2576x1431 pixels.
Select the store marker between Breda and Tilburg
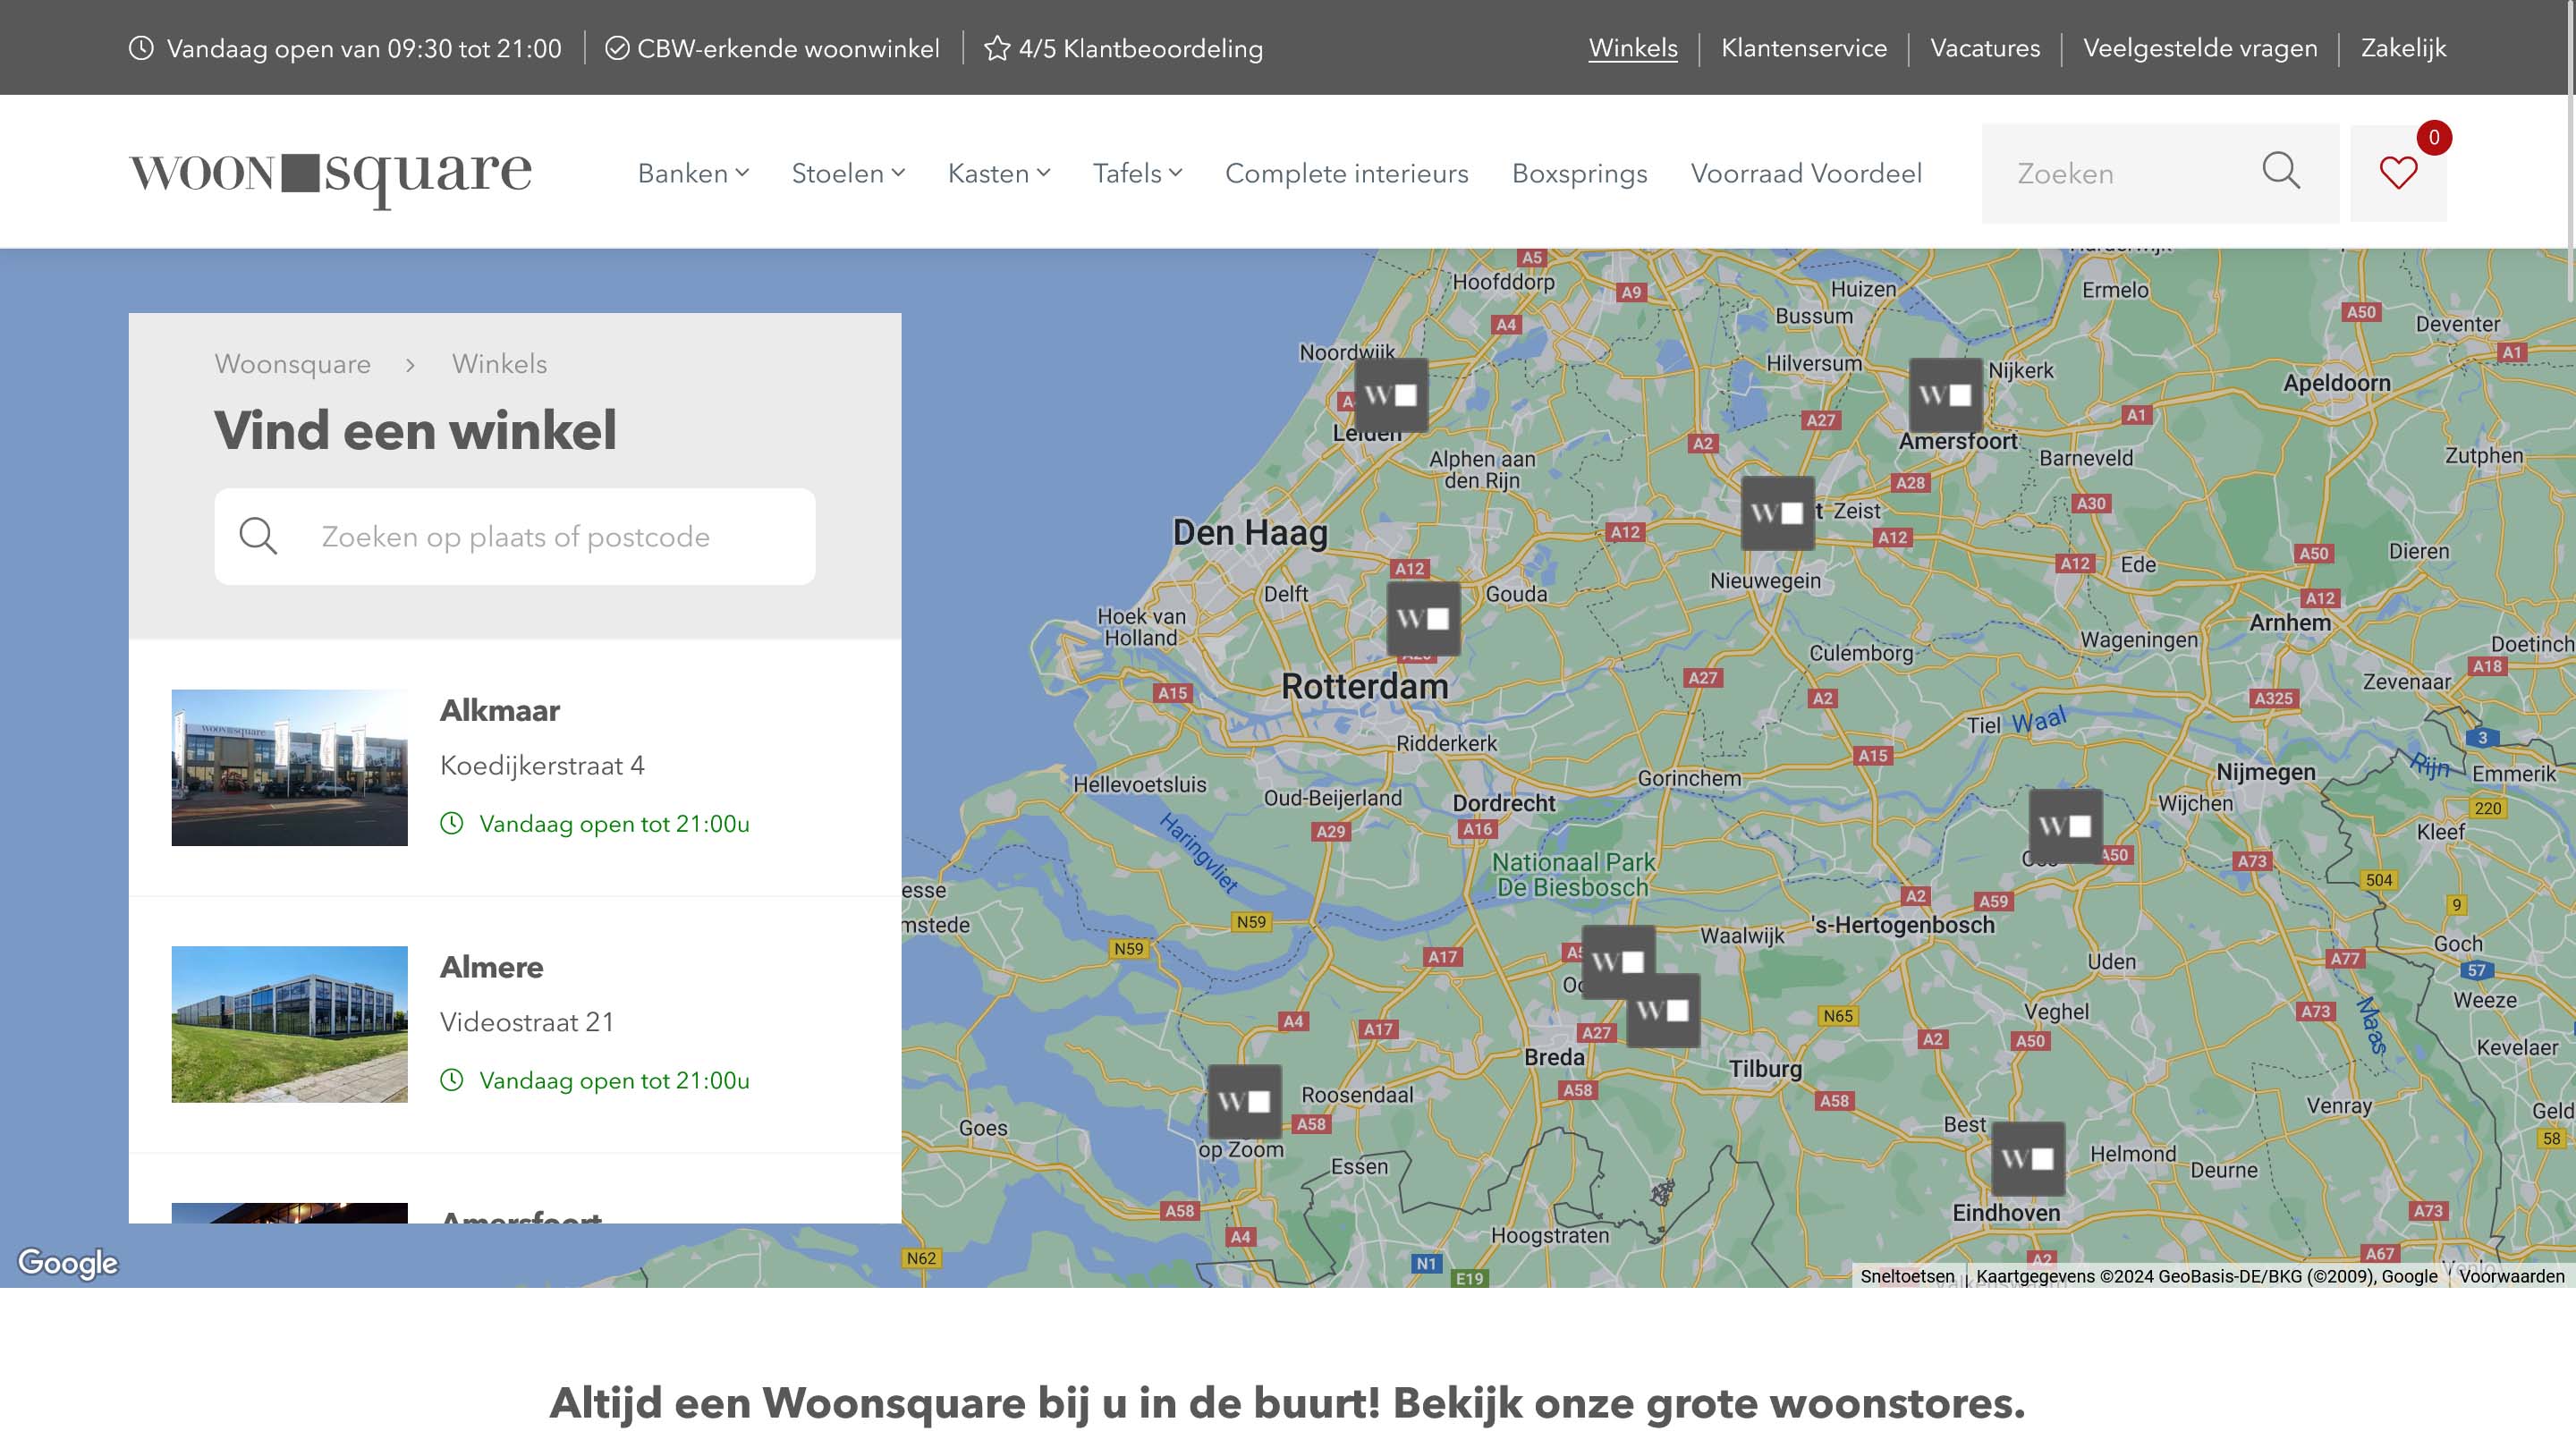[1664, 1010]
